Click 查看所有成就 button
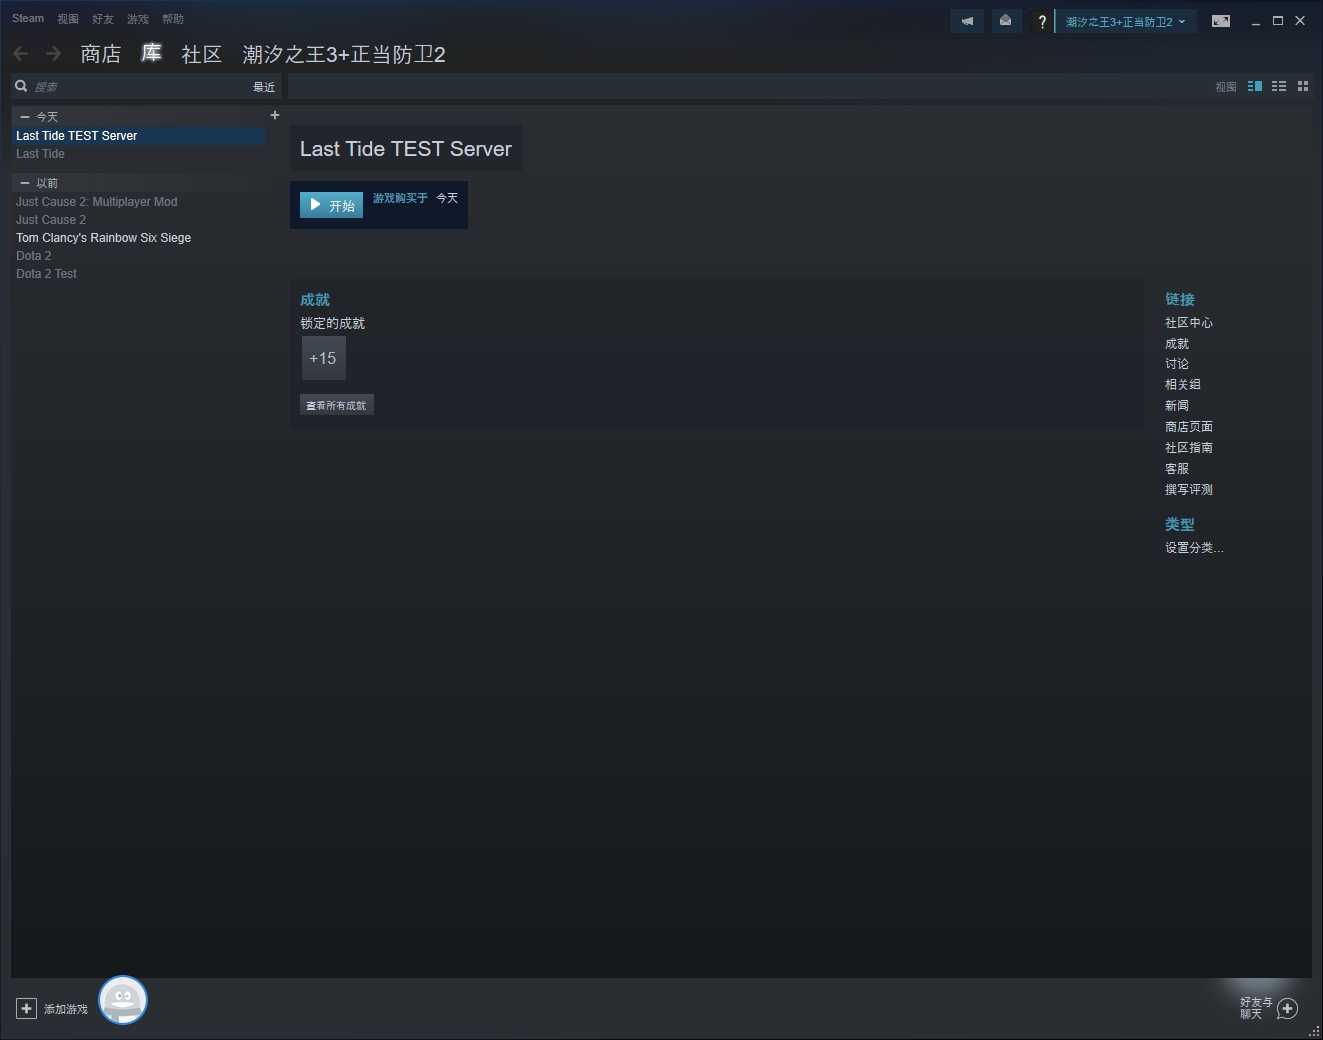 (x=337, y=405)
